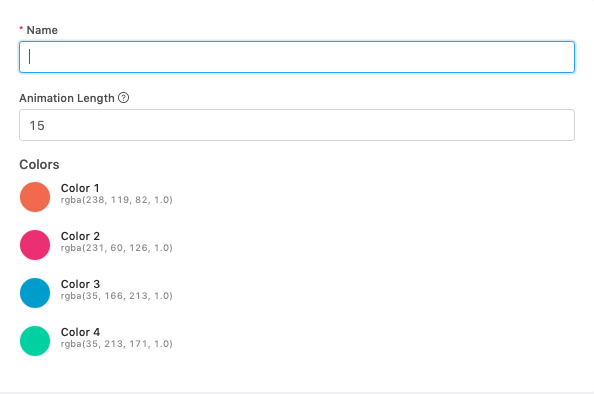Click the Color 2 label
The image size is (594, 394).
80,236
